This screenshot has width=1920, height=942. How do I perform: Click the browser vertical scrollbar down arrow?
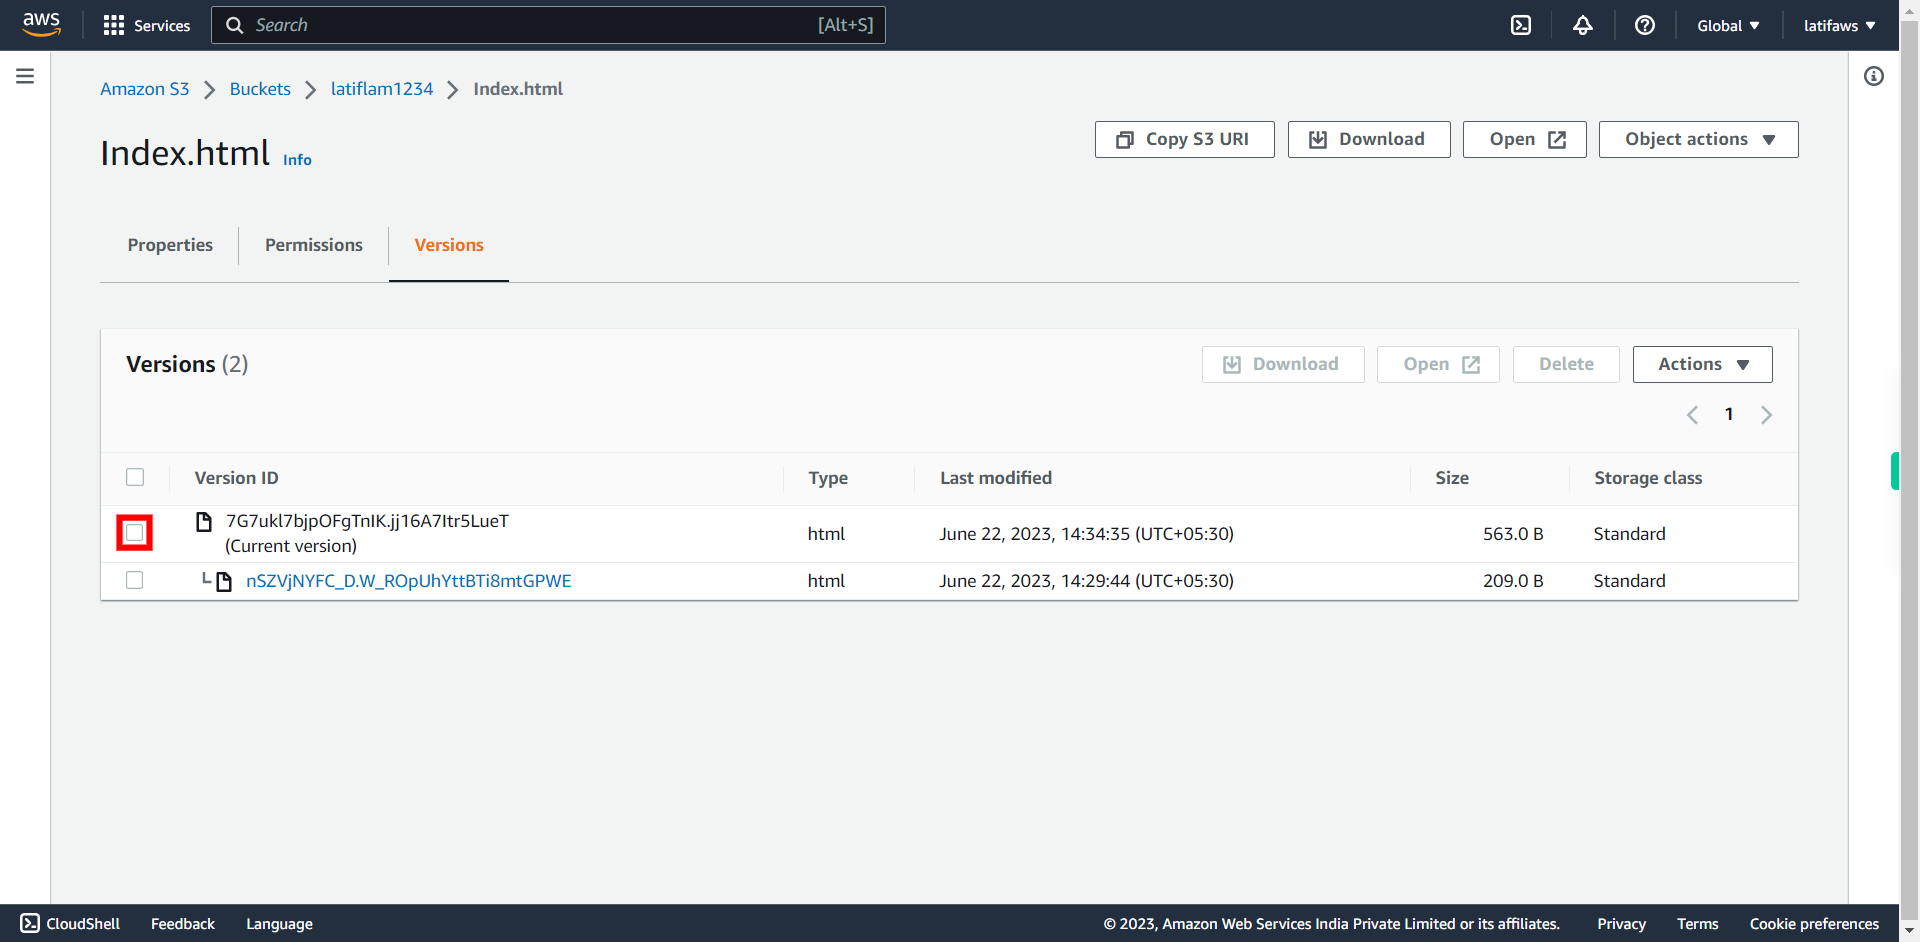click(x=1909, y=932)
